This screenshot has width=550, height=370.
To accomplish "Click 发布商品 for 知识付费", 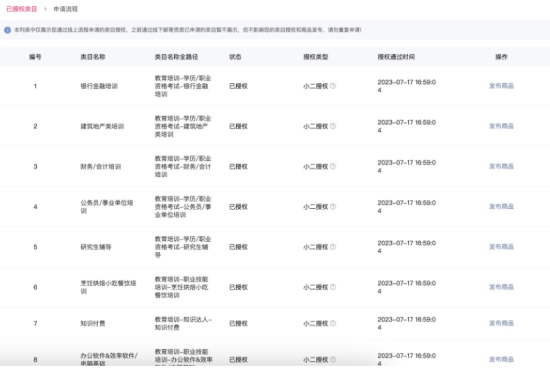I will (501, 323).
